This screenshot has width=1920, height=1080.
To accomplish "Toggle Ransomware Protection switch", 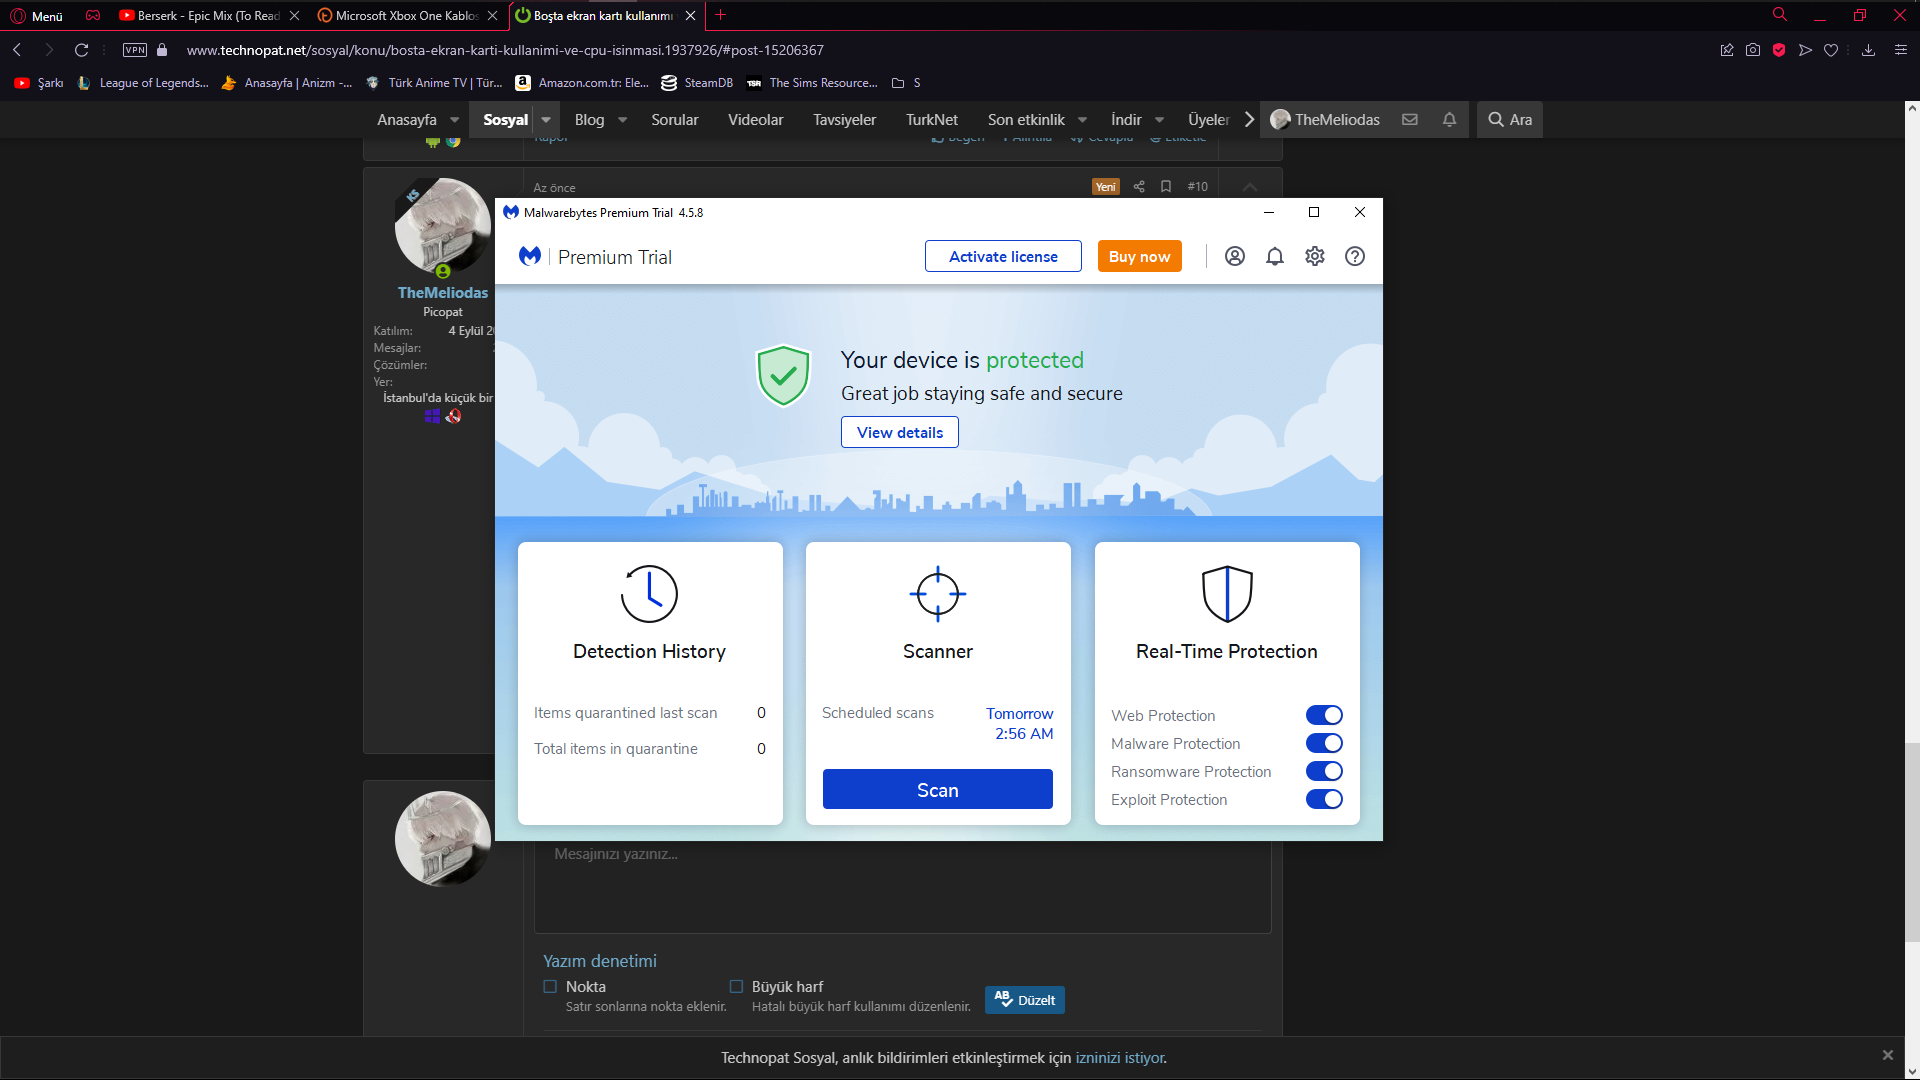I will 1324,771.
